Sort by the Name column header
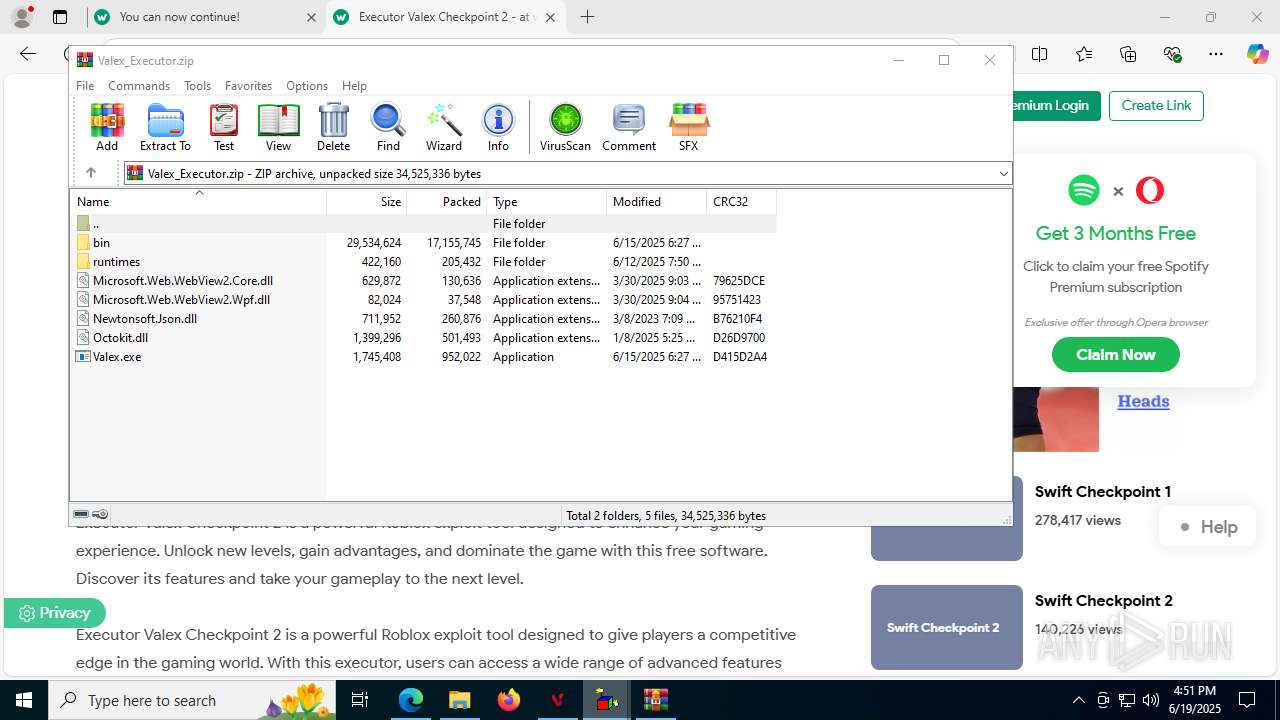Viewport: 1280px width, 720px height. tap(198, 202)
